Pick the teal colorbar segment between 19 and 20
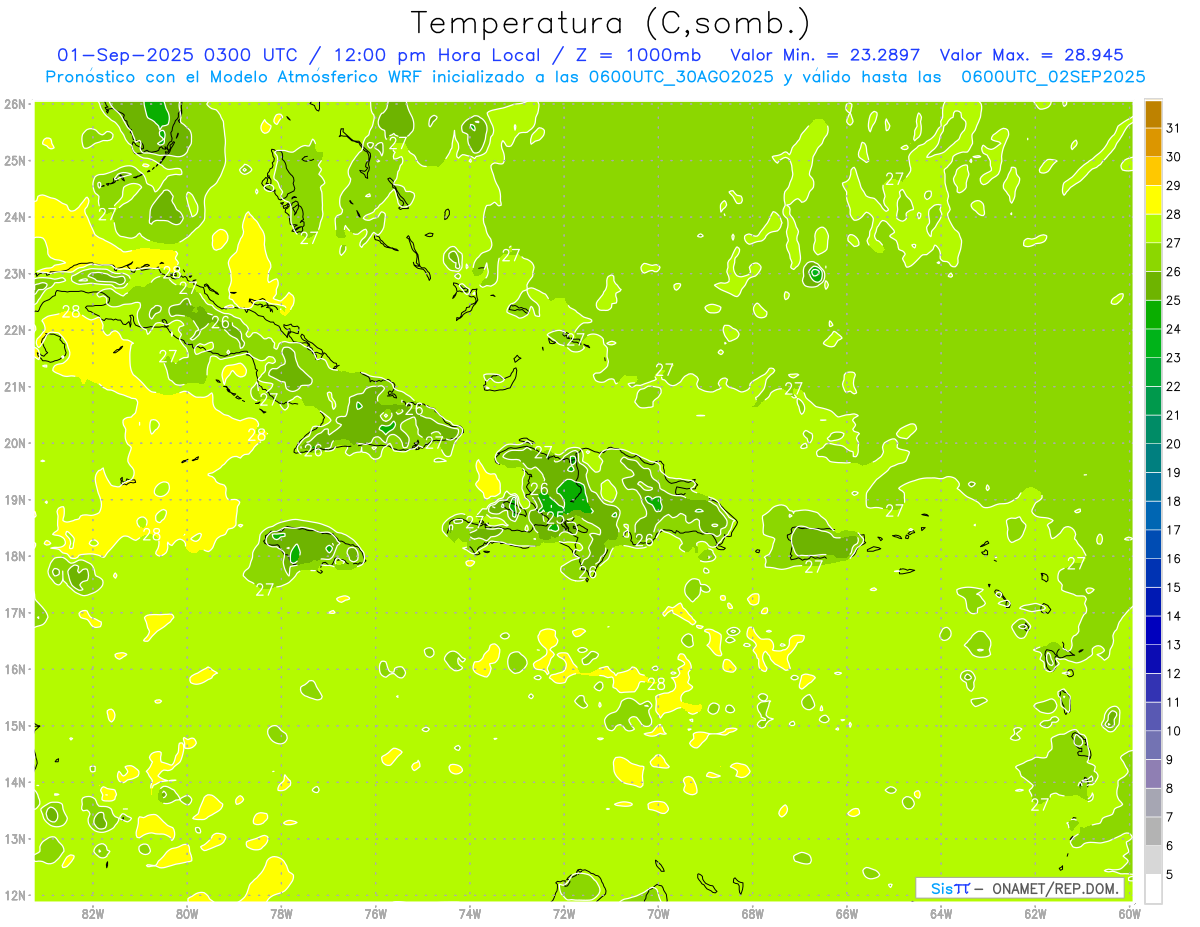This screenshot has width=1200, height=927. click(1153, 458)
